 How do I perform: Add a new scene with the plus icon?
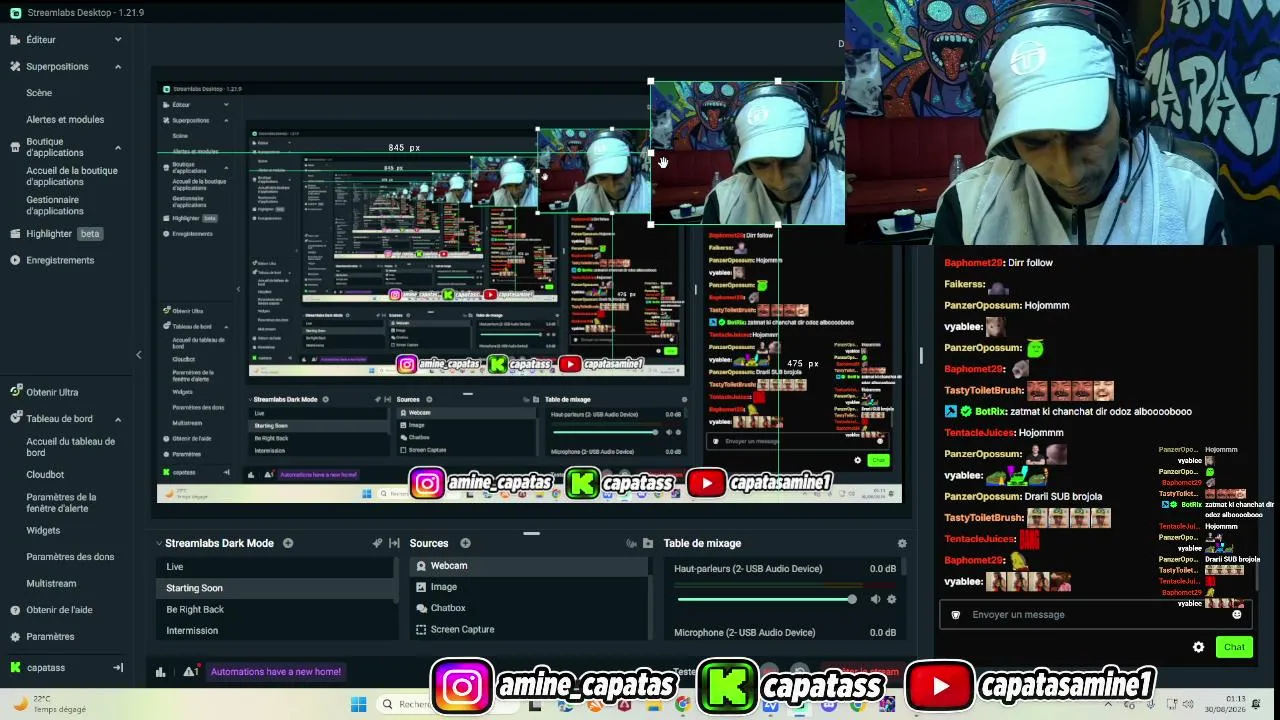point(288,543)
